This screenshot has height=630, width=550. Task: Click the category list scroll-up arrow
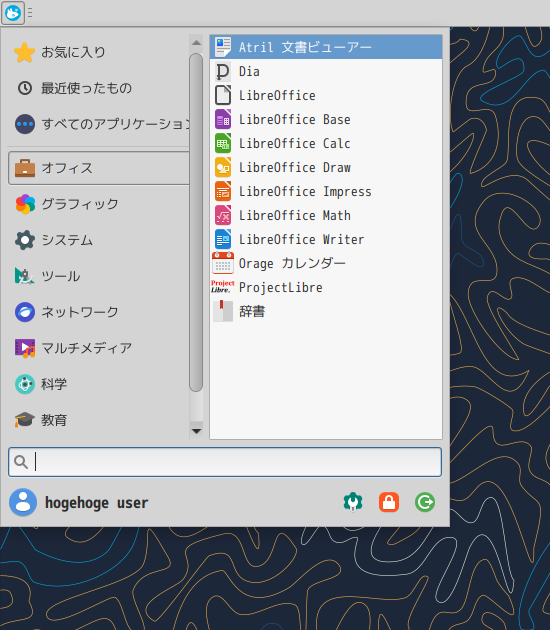(x=196, y=43)
